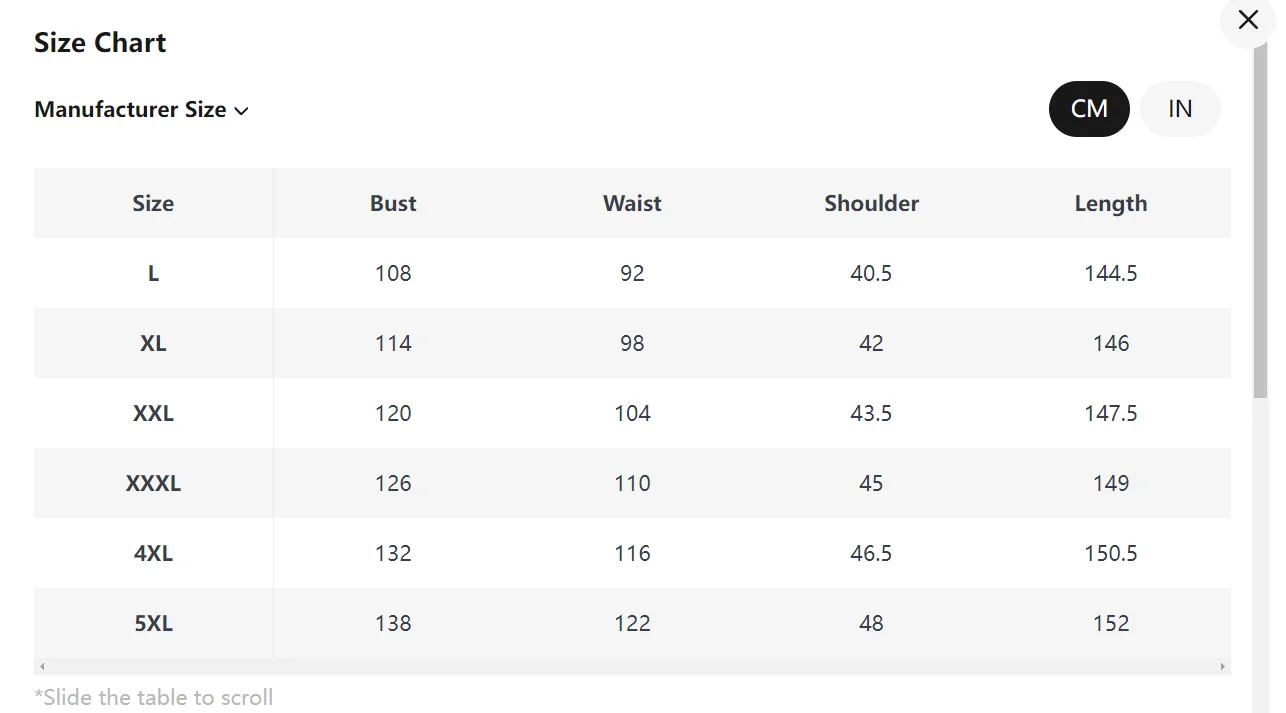This screenshot has height=713, width=1286.
Task: Click the 4XL bust value 132
Action: pyautogui.click(x=393, y=553)
